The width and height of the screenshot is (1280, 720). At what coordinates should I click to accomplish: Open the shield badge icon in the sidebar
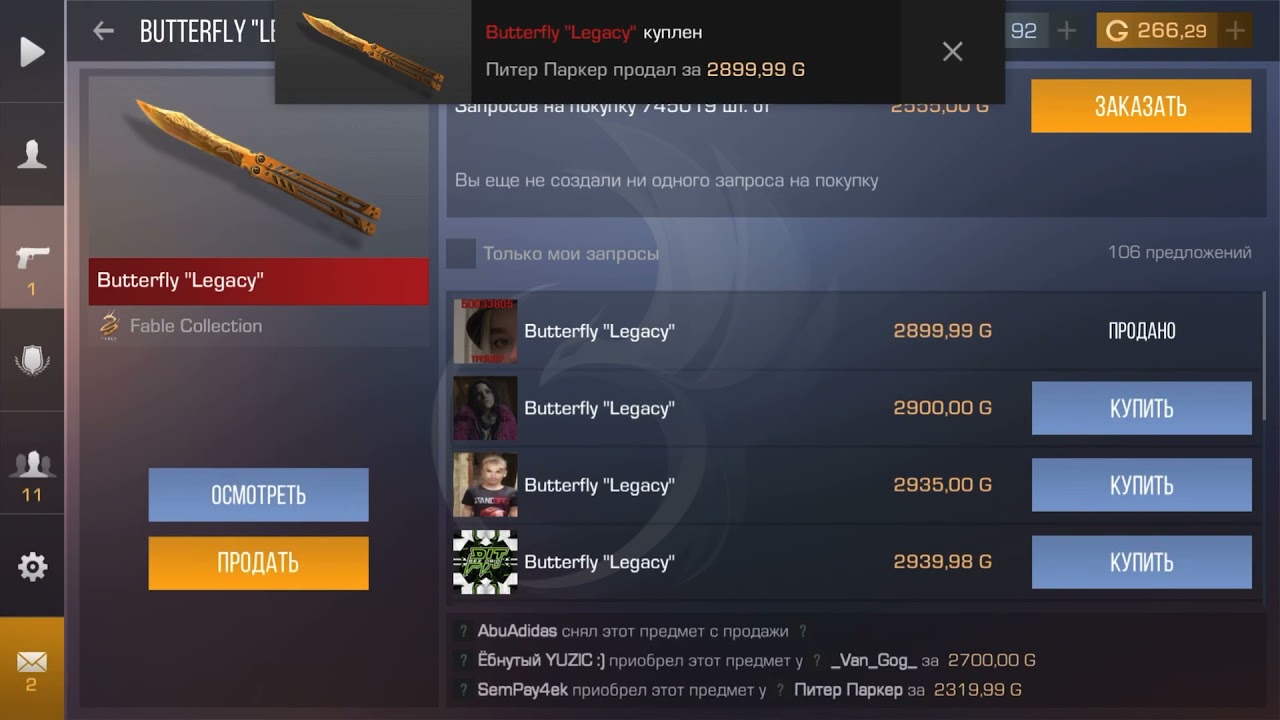pos(32,360)
